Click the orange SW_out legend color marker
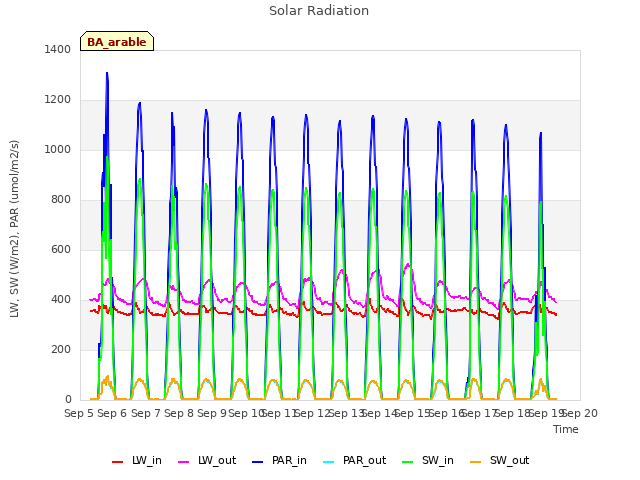 click(x=476, y=462)
